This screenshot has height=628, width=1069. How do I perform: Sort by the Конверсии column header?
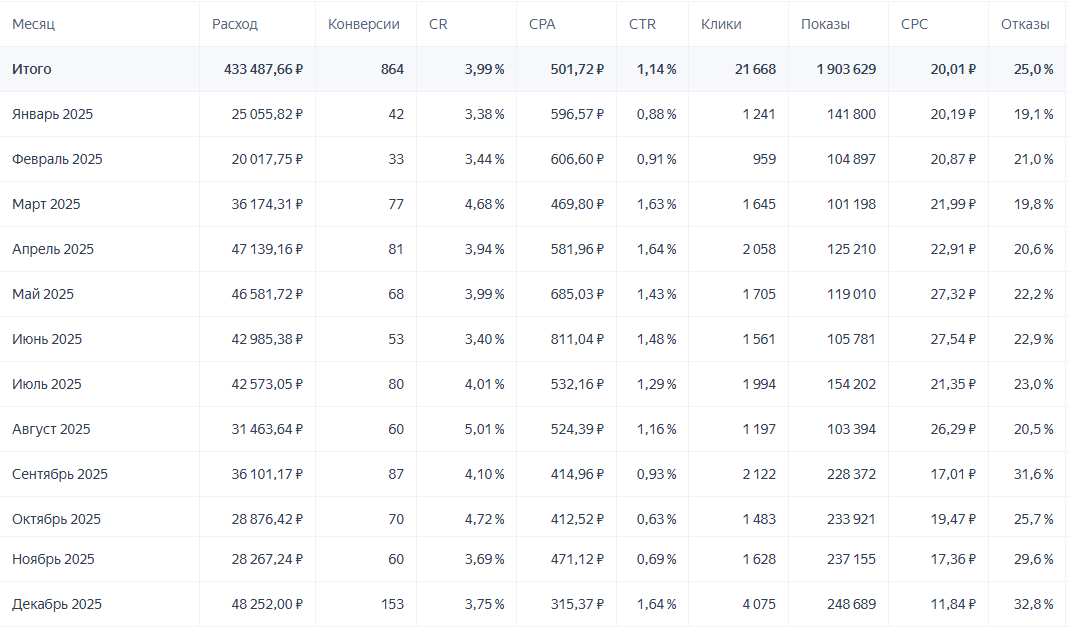point(364,24)
